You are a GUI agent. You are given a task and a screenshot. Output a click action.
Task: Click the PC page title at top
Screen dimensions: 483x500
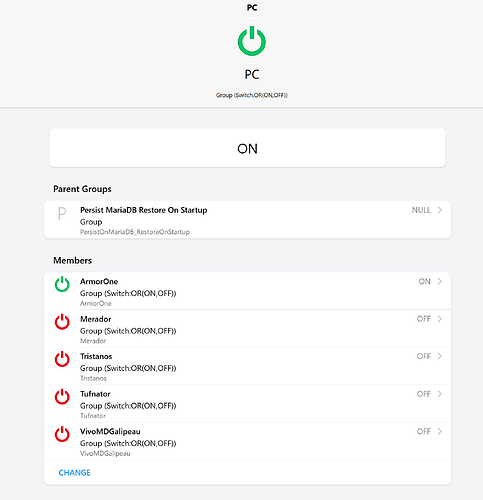pyautogui.click(x=252, y=7)
